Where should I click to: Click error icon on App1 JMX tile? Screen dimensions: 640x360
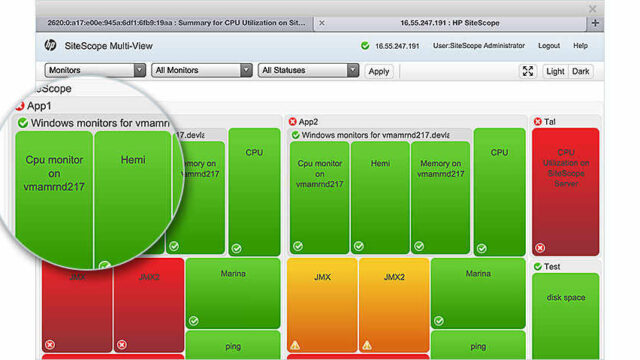click(50, 345)
